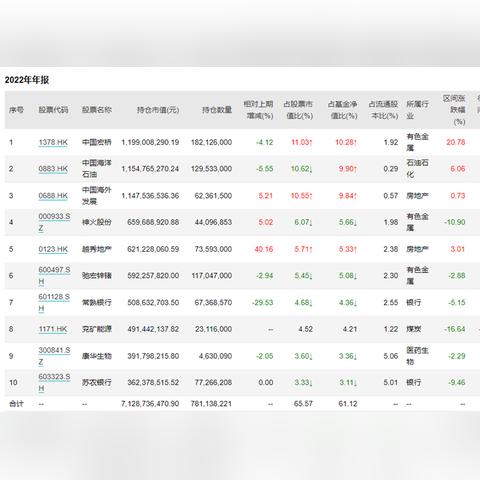Click the 相对上期增减(%) column header

tap(258, 110)
